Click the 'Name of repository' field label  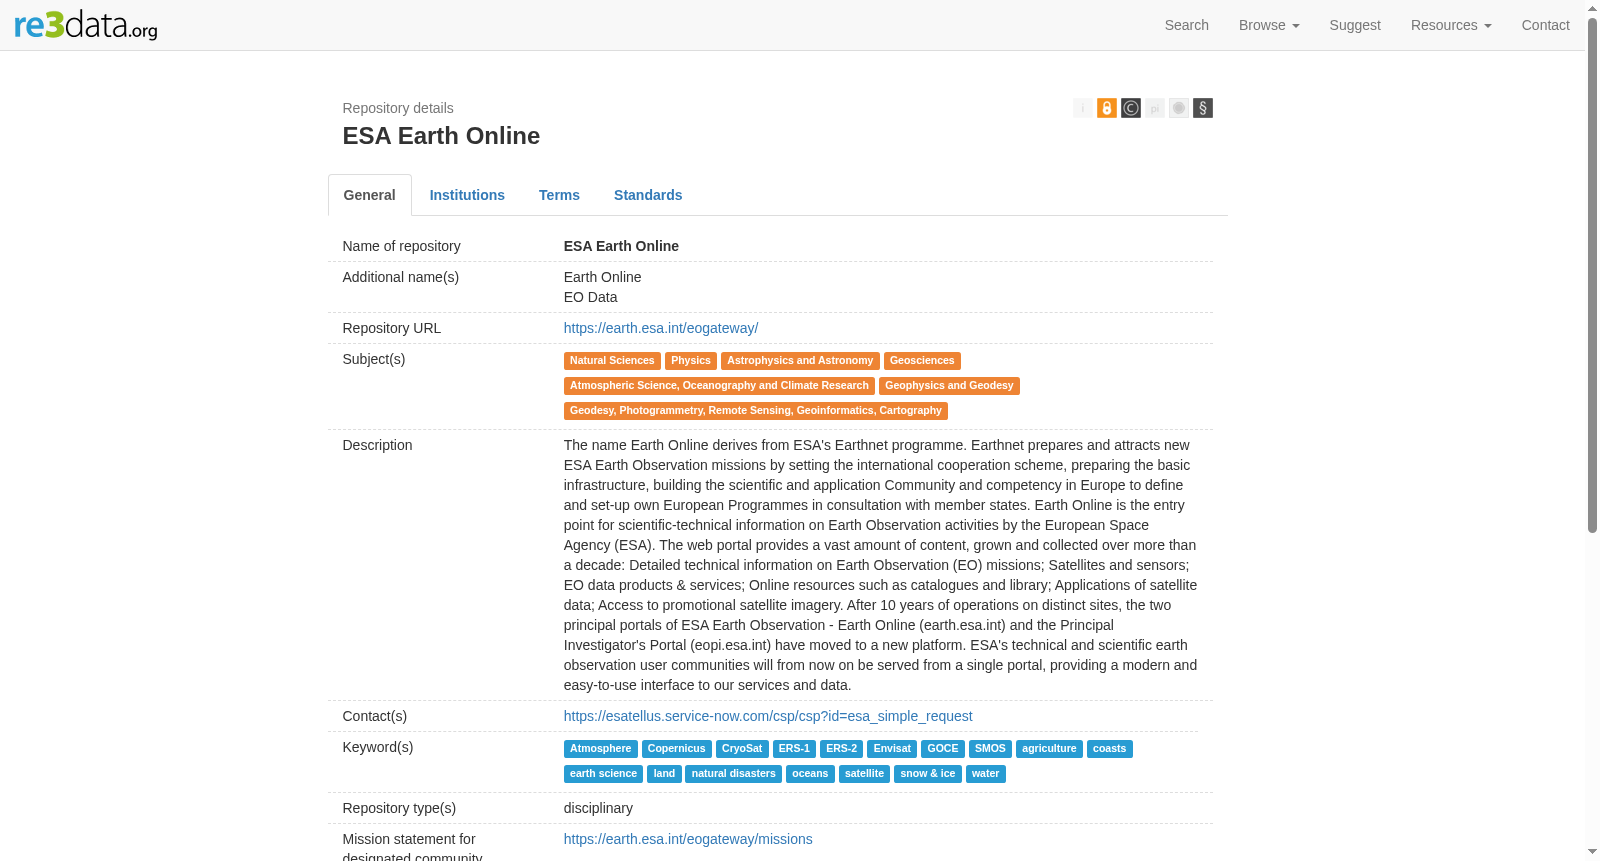click(402, 246)
